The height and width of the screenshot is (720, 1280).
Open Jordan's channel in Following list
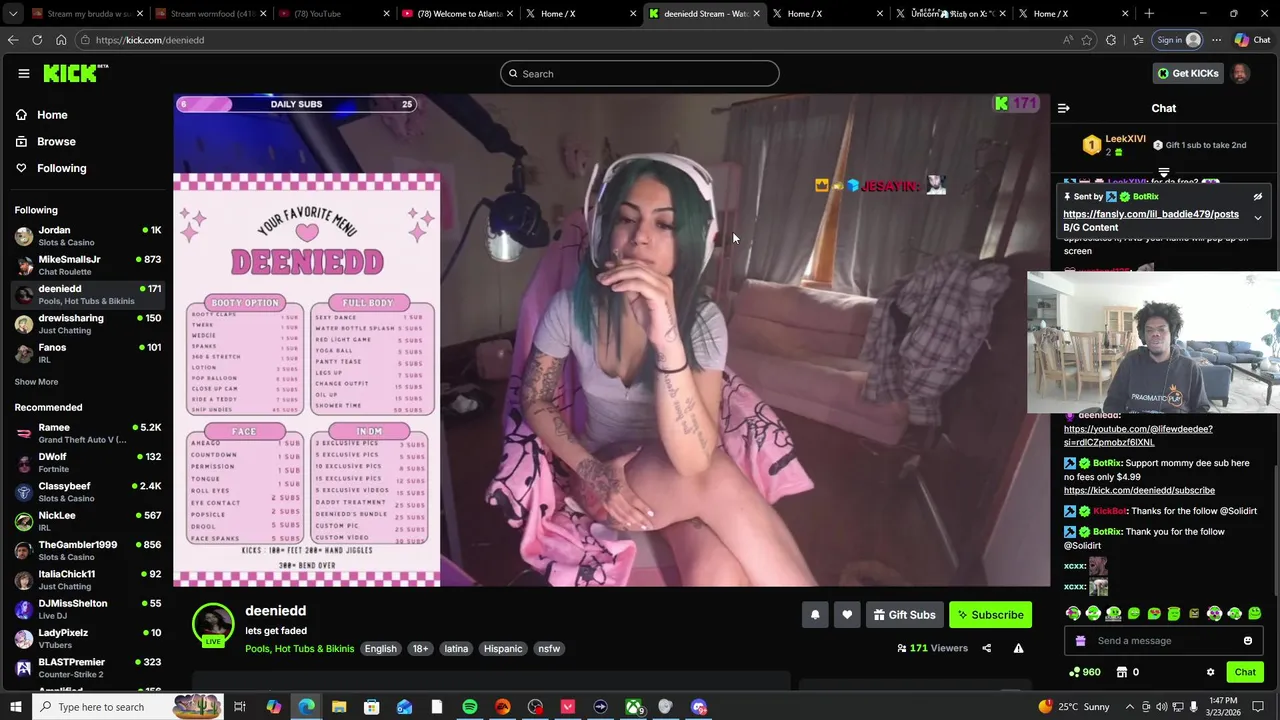coord(87,236)
